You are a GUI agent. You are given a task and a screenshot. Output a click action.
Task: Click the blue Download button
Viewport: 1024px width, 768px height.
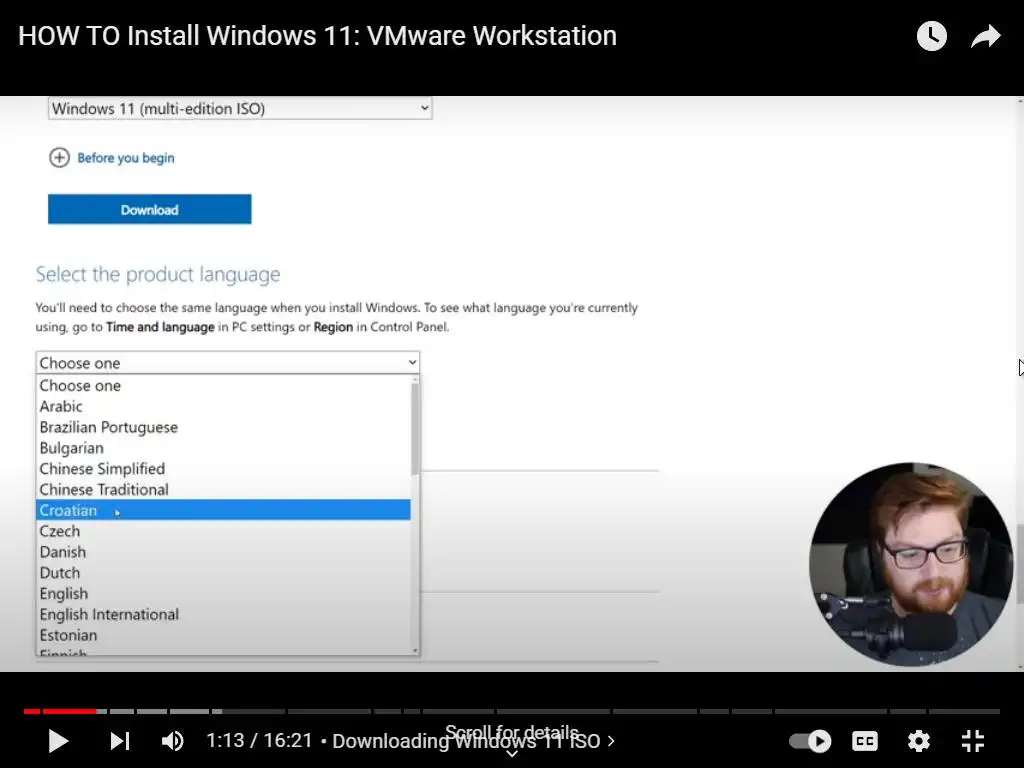[x=150, y=209]
